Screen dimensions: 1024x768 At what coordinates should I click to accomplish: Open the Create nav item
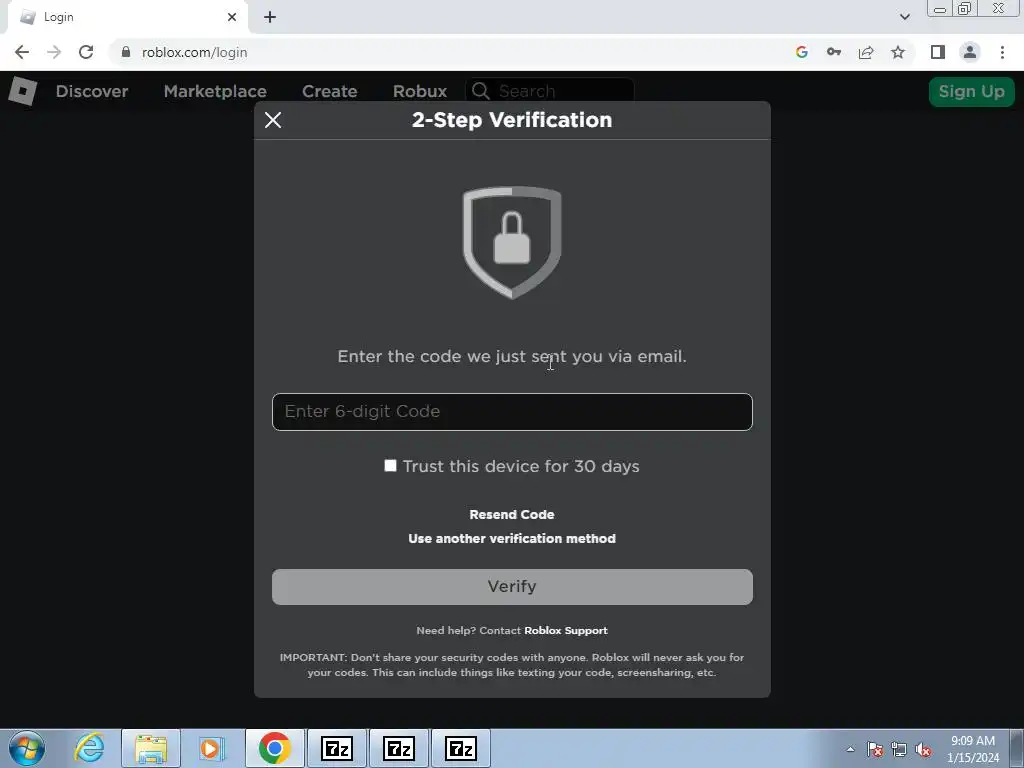pyautogui.click(x=330, y=91)
